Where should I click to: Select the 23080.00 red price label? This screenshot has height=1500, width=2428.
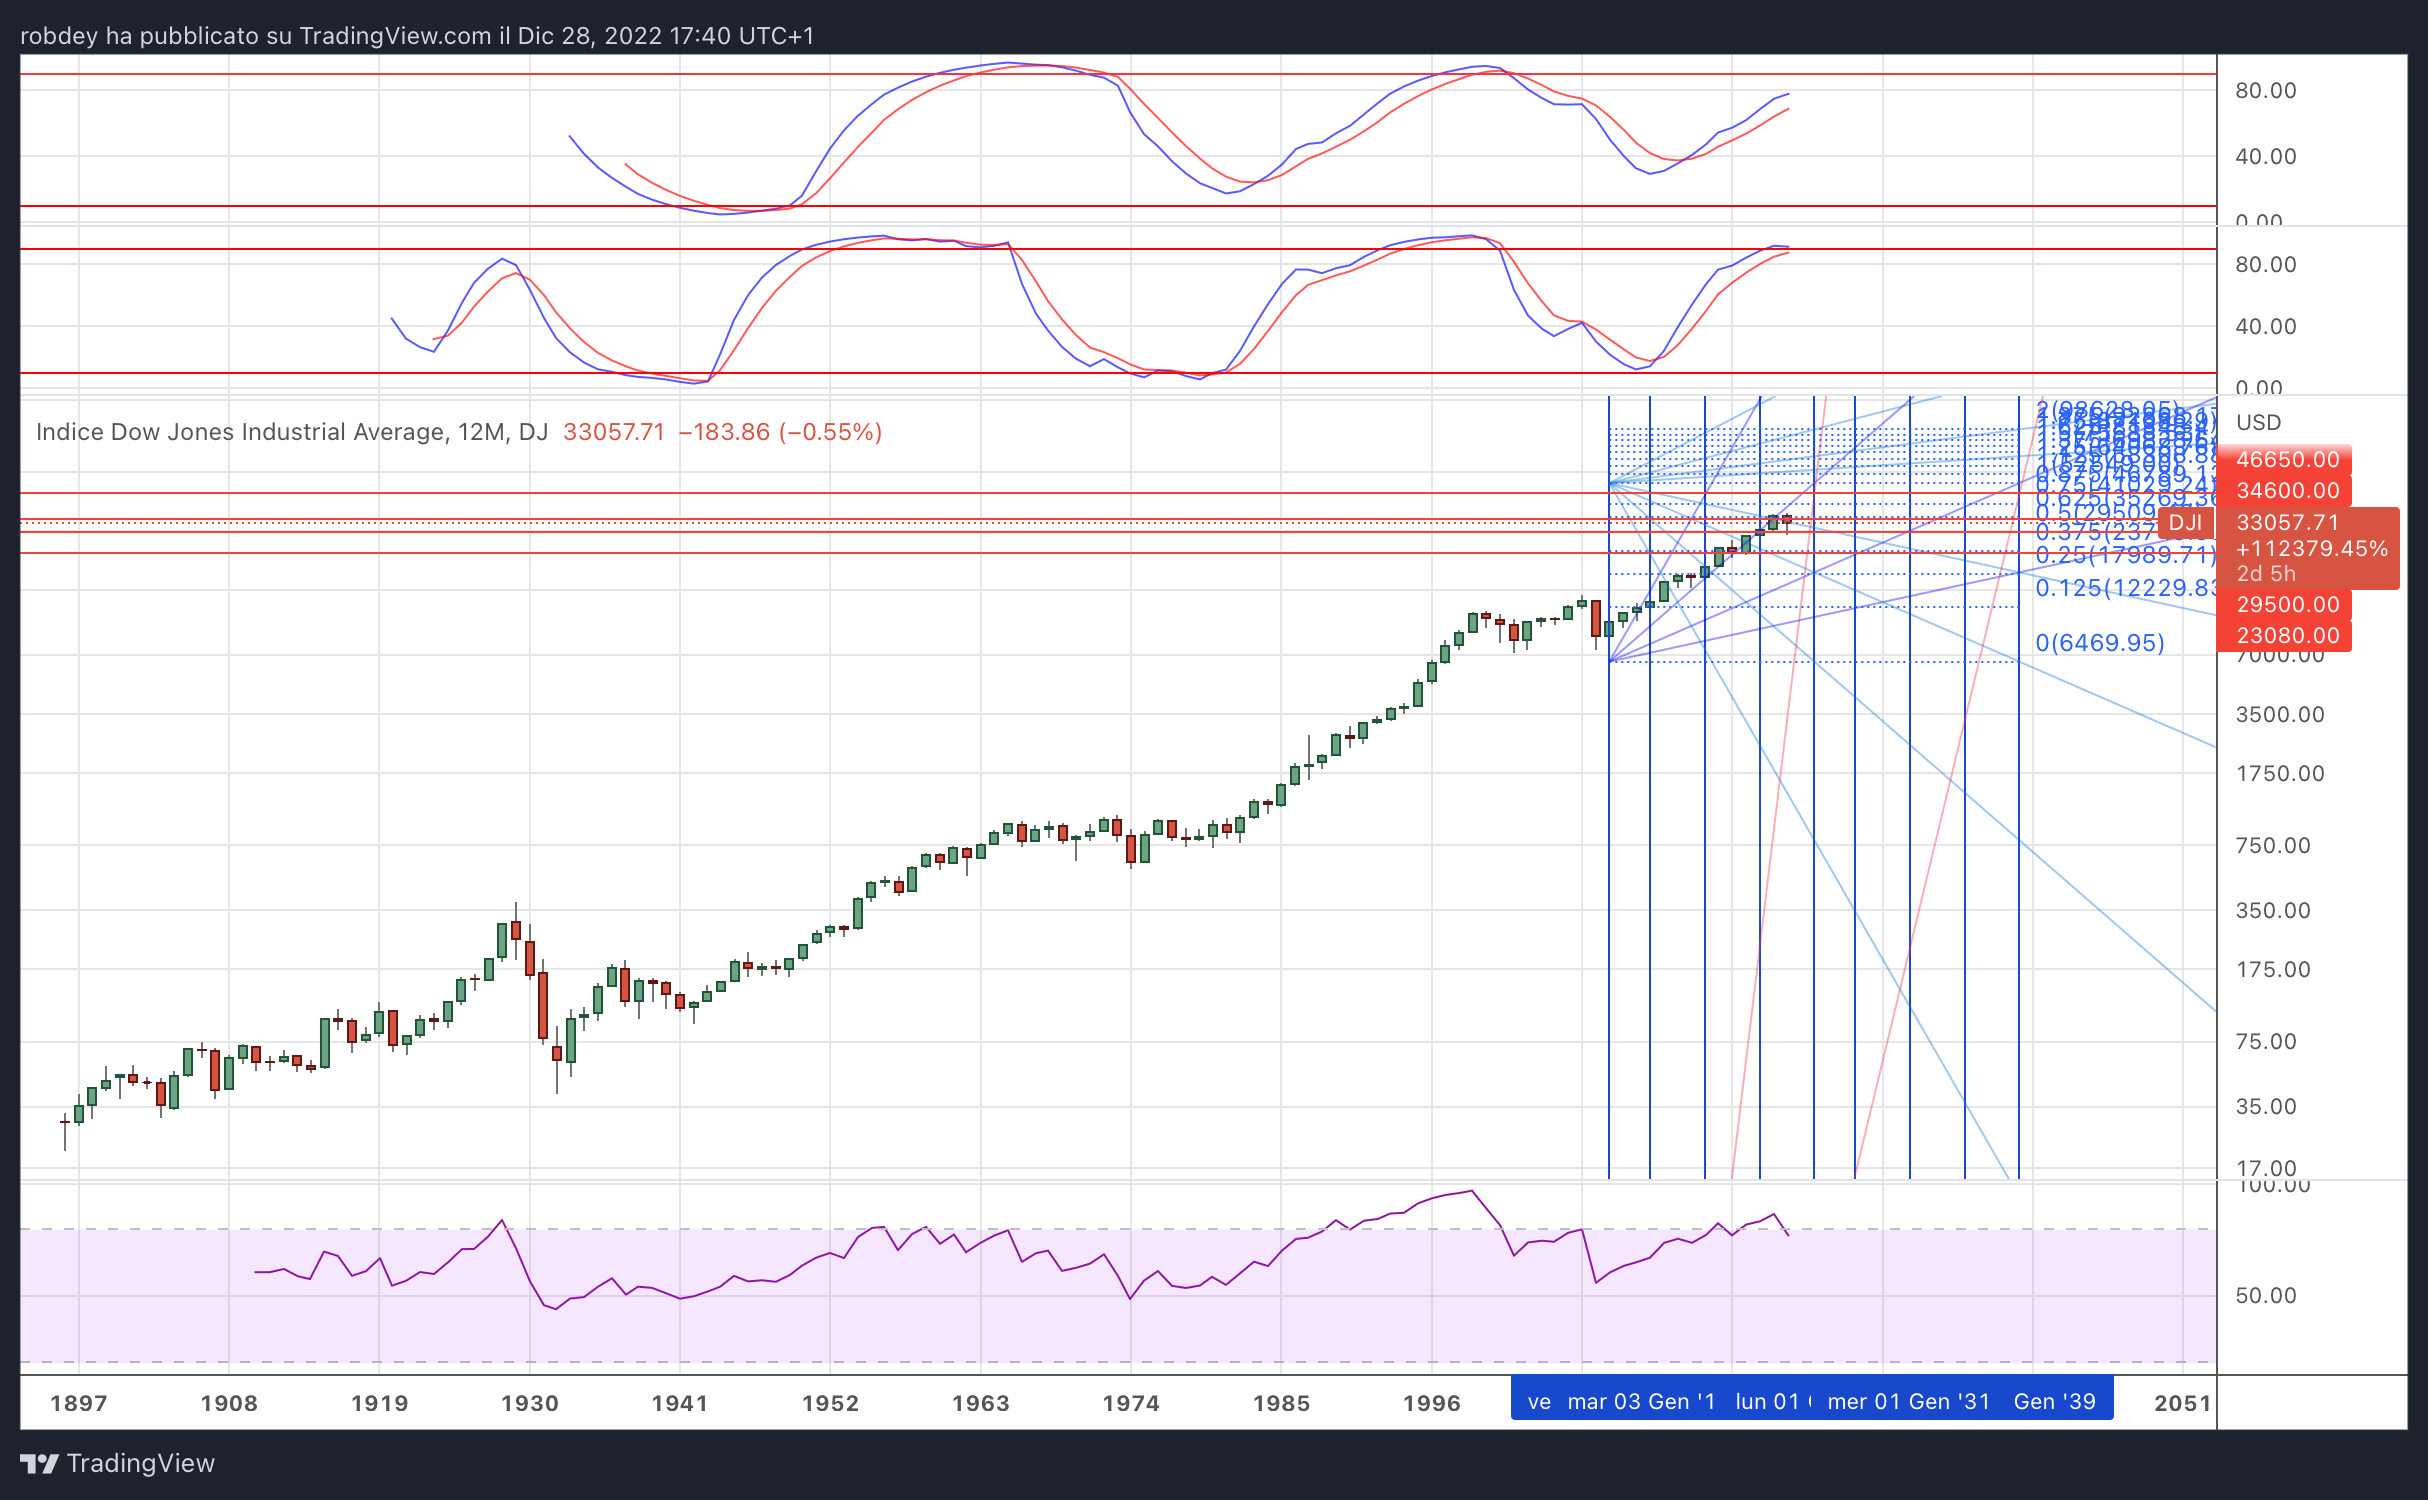coord(2284,636)
